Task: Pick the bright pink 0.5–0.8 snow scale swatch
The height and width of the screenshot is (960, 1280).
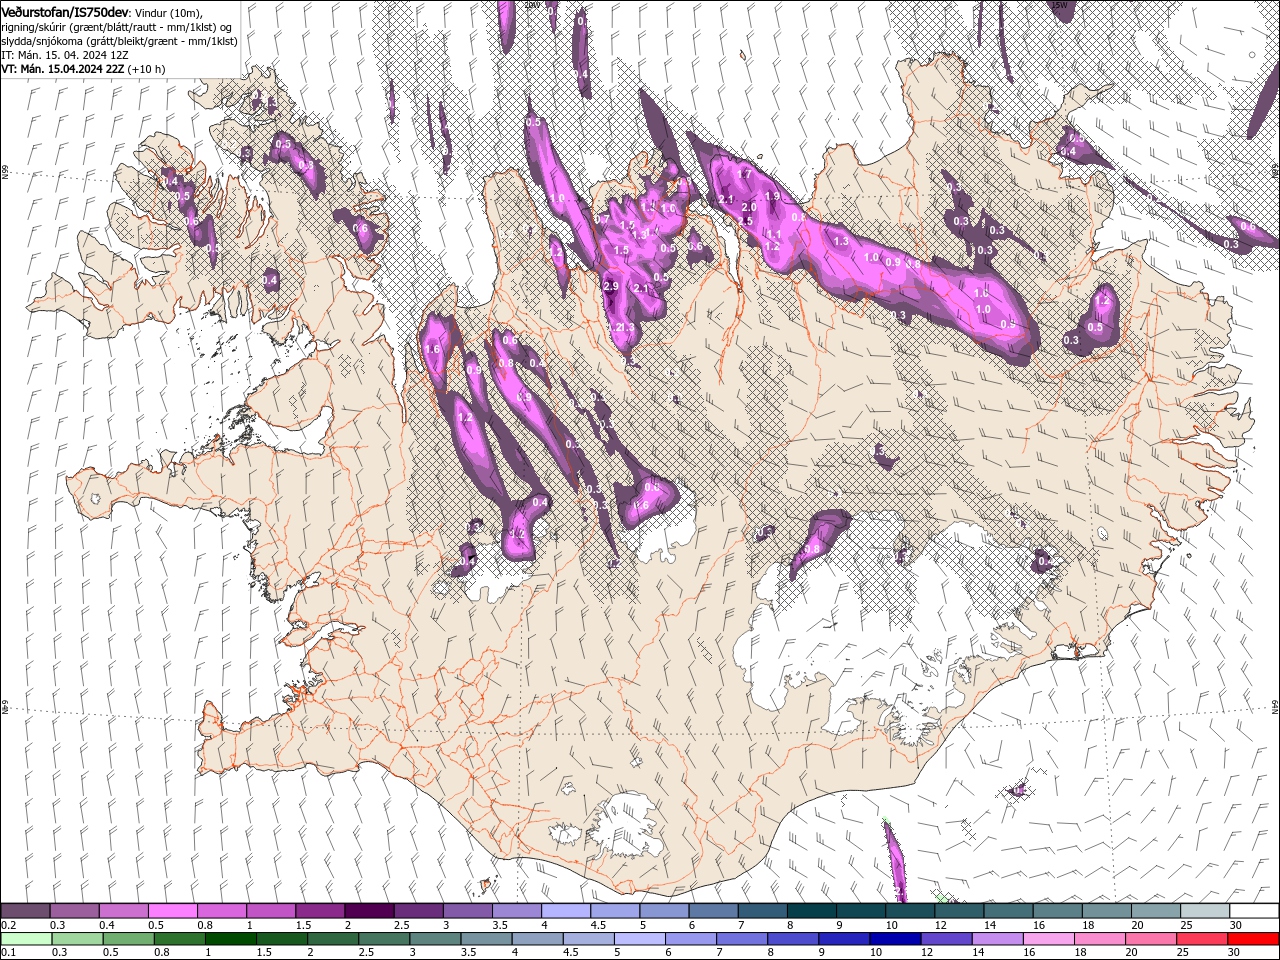Action: tap(172, 911)
